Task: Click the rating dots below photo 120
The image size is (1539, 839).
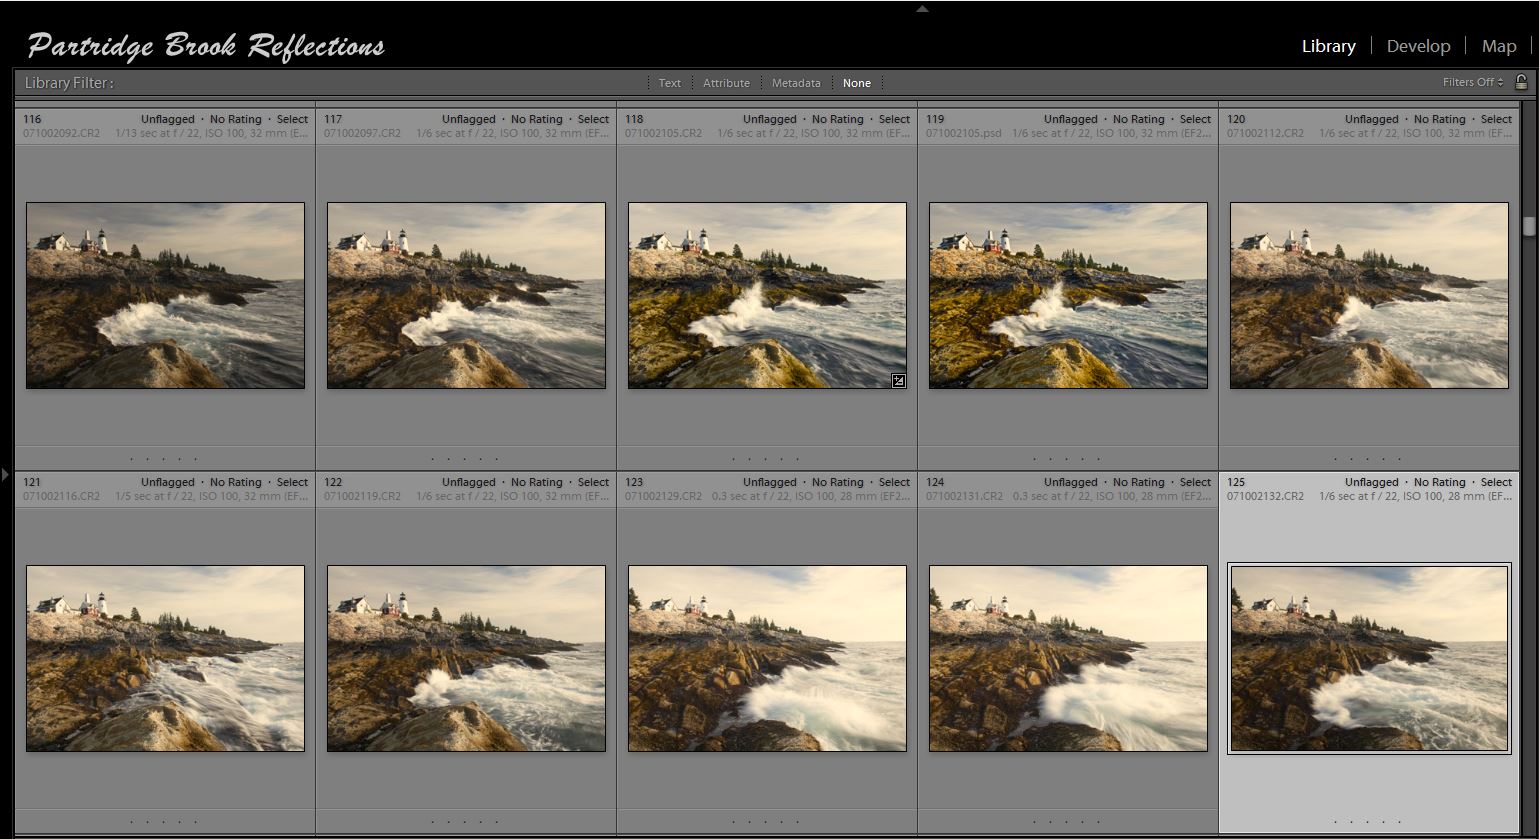Action: [x=1369, y=460]
